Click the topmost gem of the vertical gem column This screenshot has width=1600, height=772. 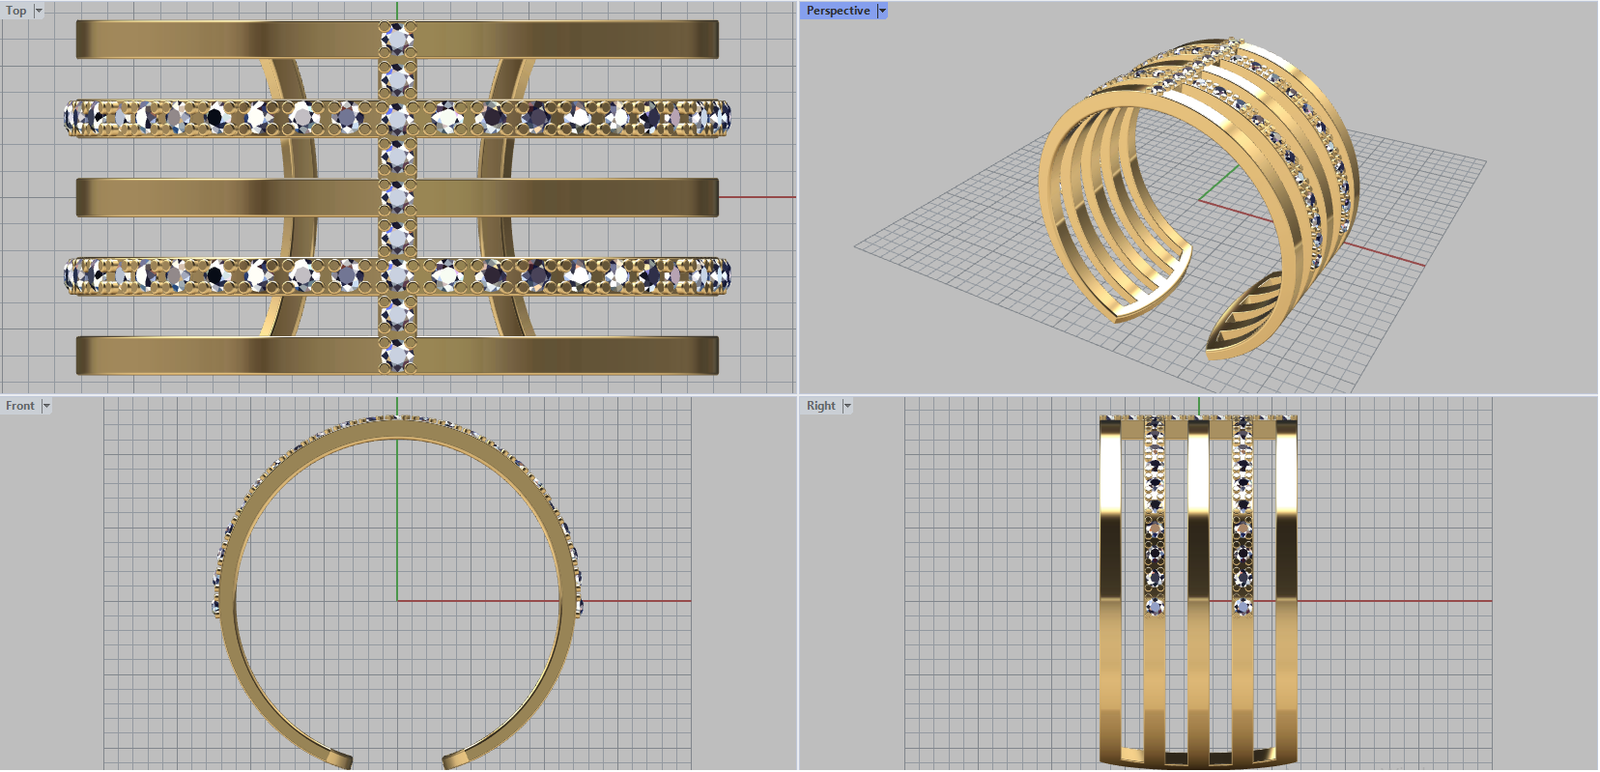point(397,39)
